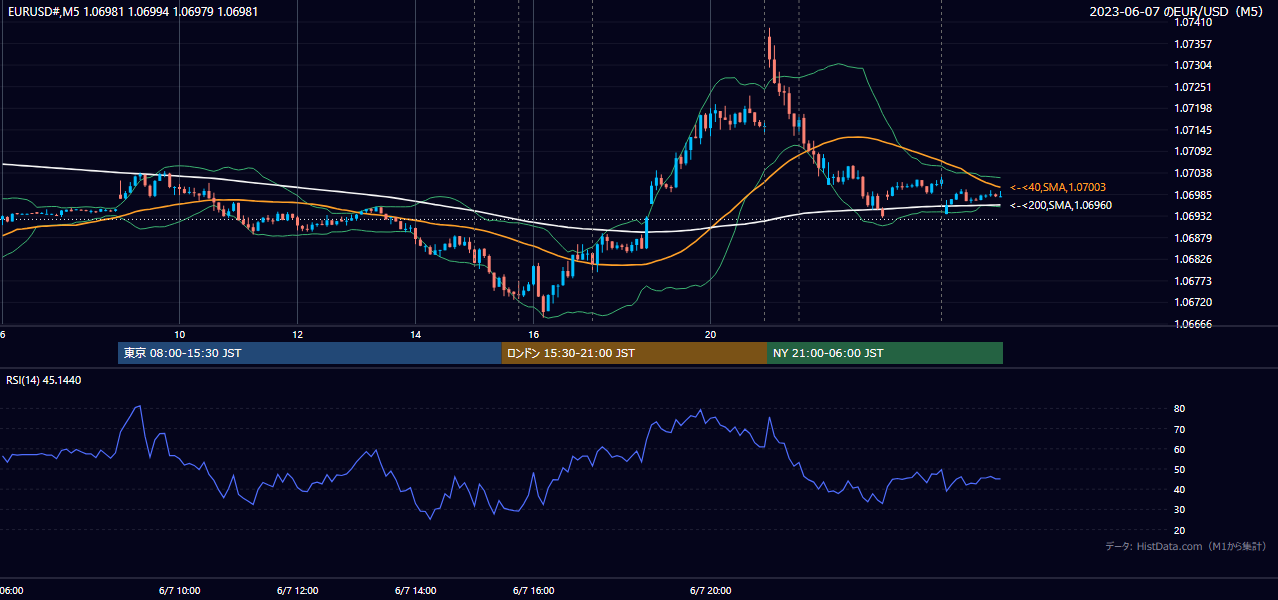
Task: Click price axis label 1.07410
Action: 1194,22
